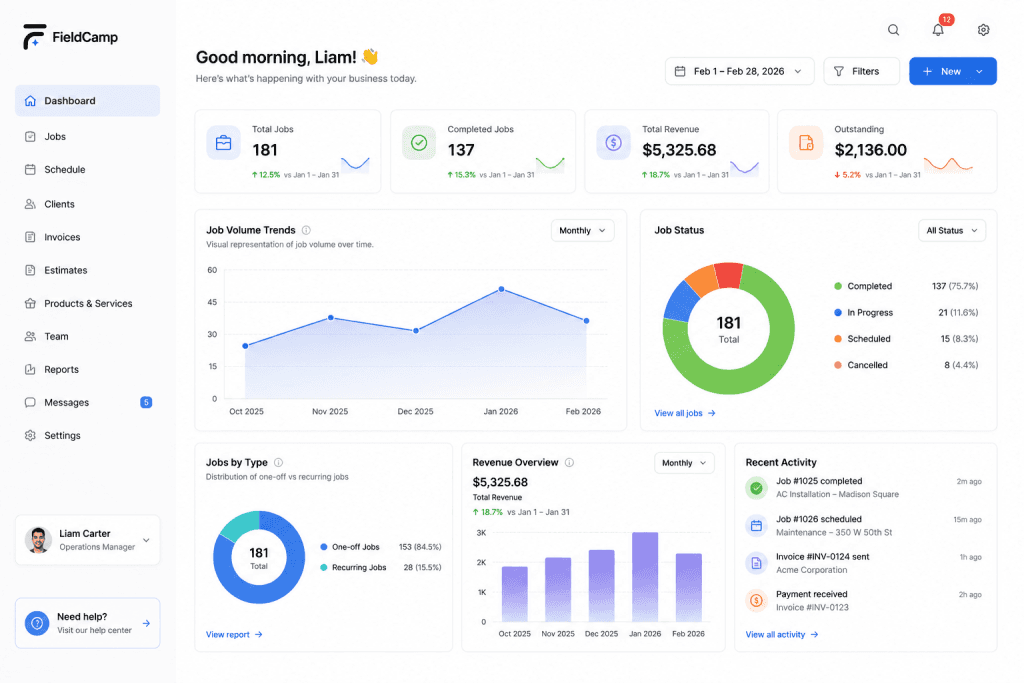1024x683 pixels.
Task: Click the 'AC Installation – Madison Square' text
Action: 837,494
